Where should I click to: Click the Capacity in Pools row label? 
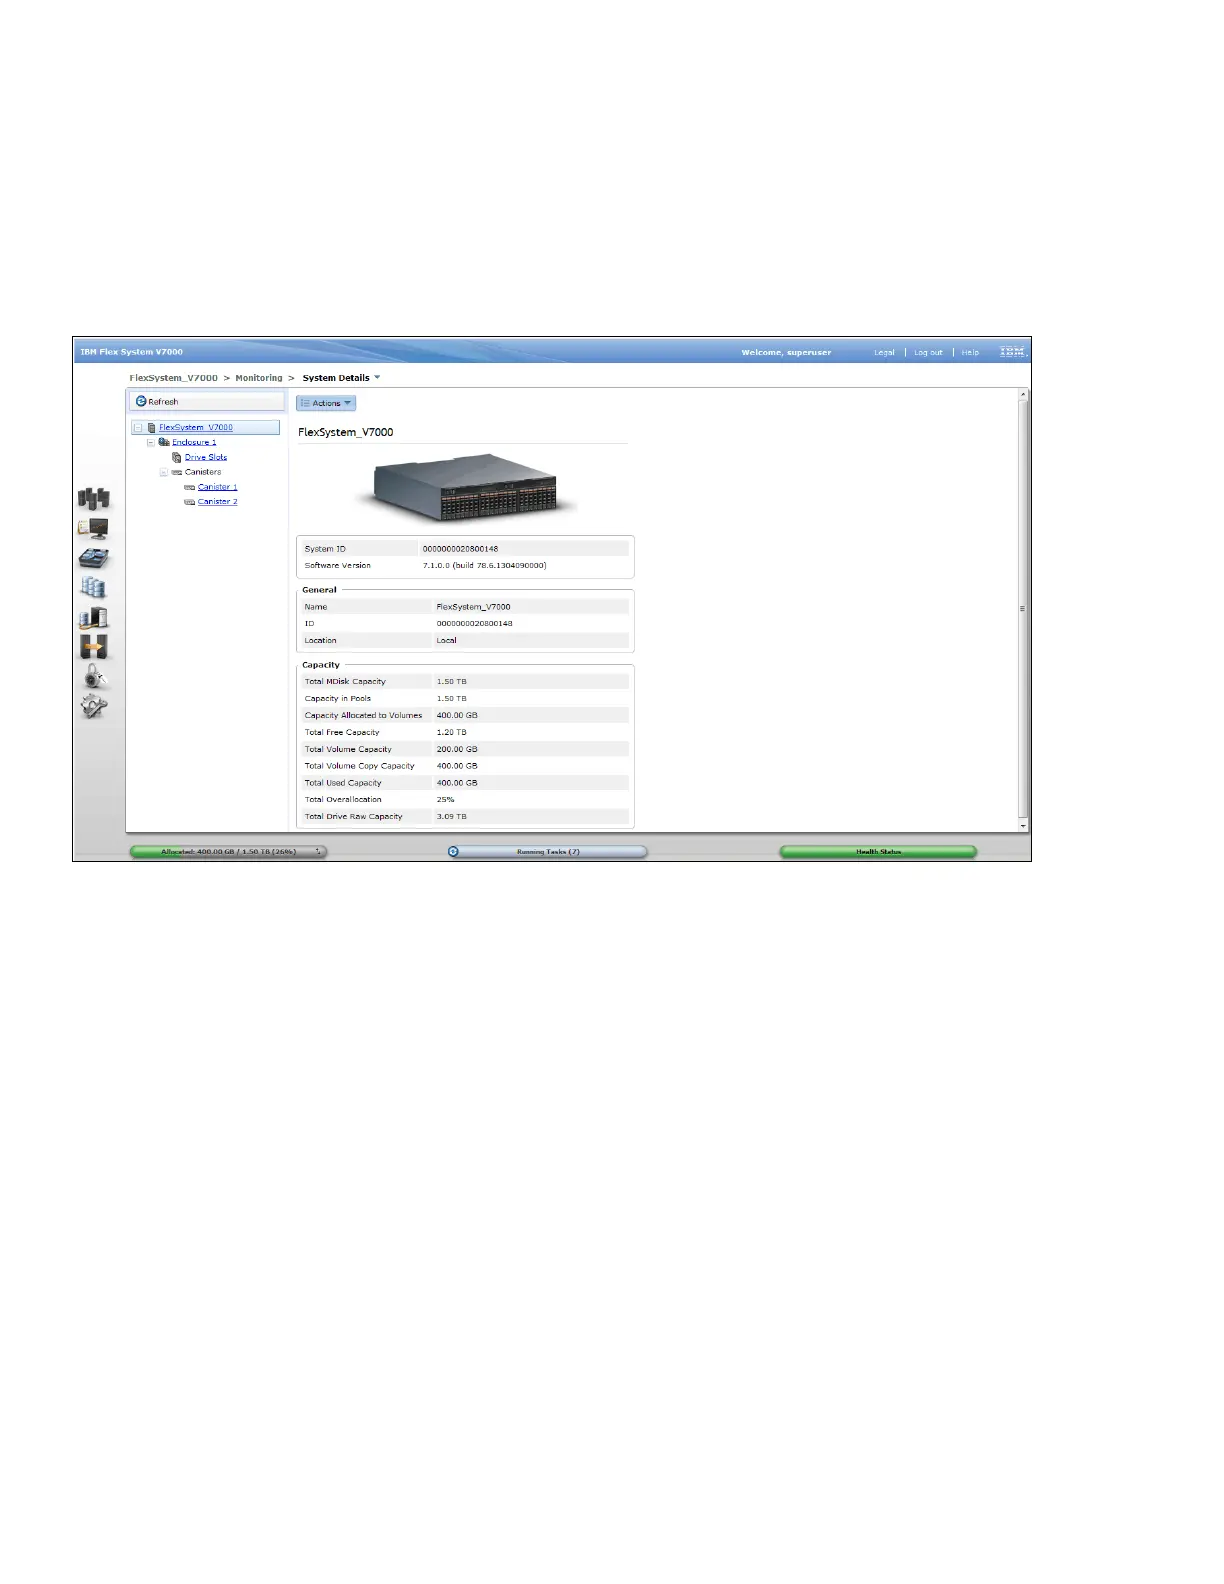338,698
